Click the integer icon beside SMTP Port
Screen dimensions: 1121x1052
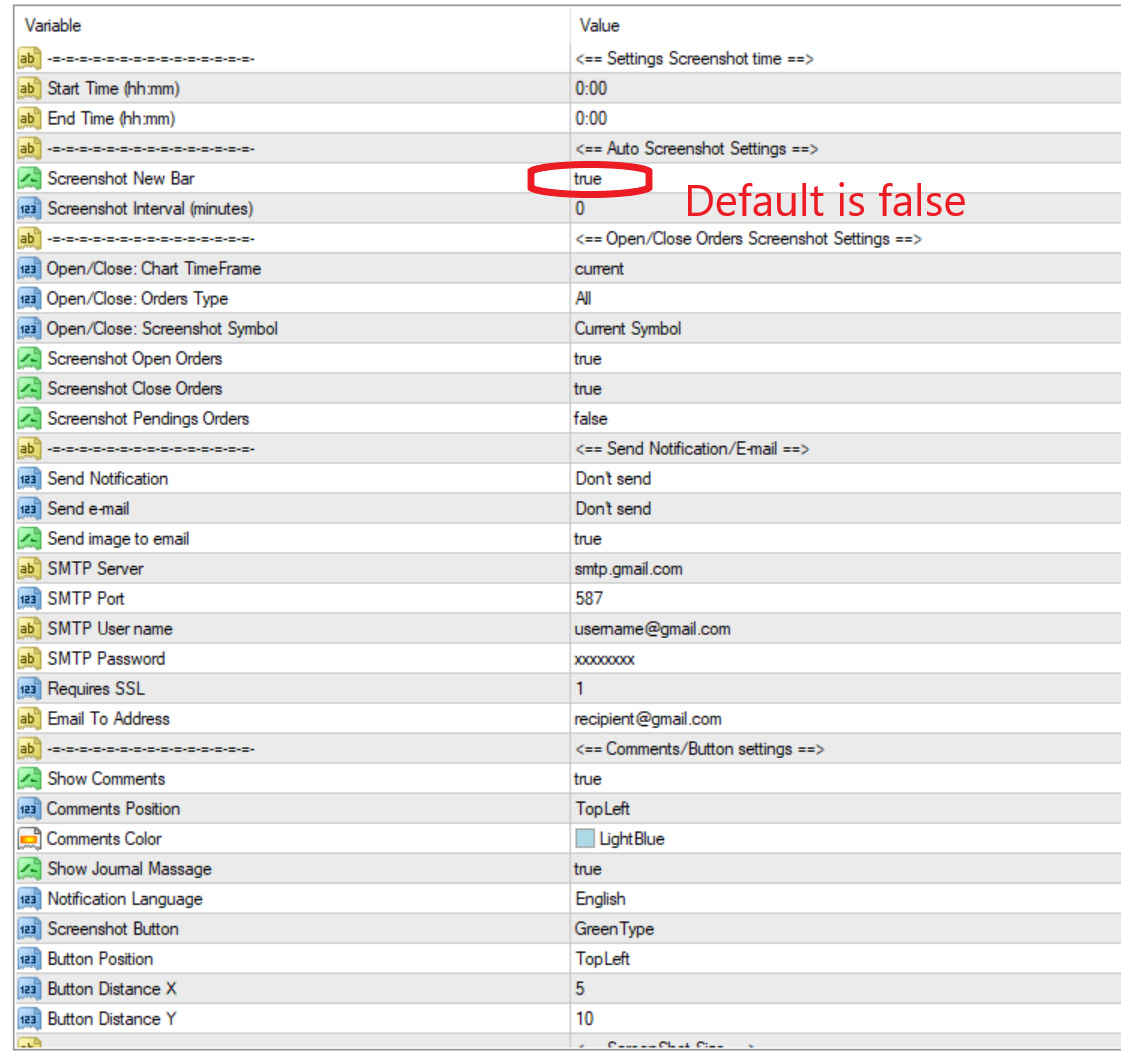29,599
